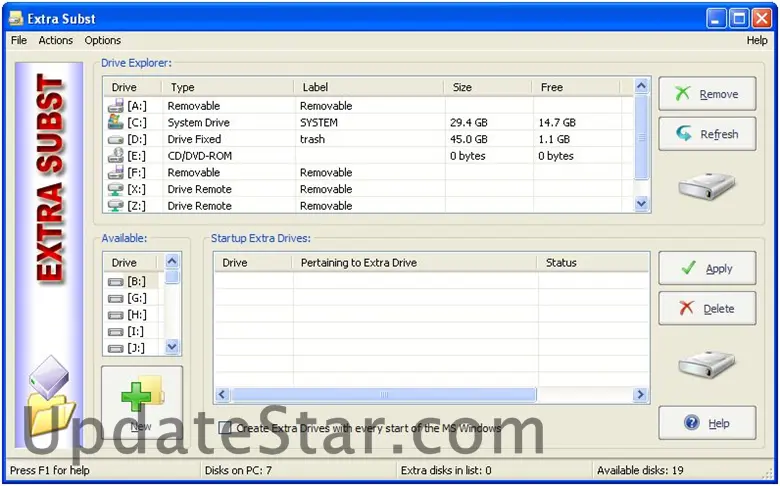
Task: Click the removable icon for drive F:
Action: [x=115, y=172]
